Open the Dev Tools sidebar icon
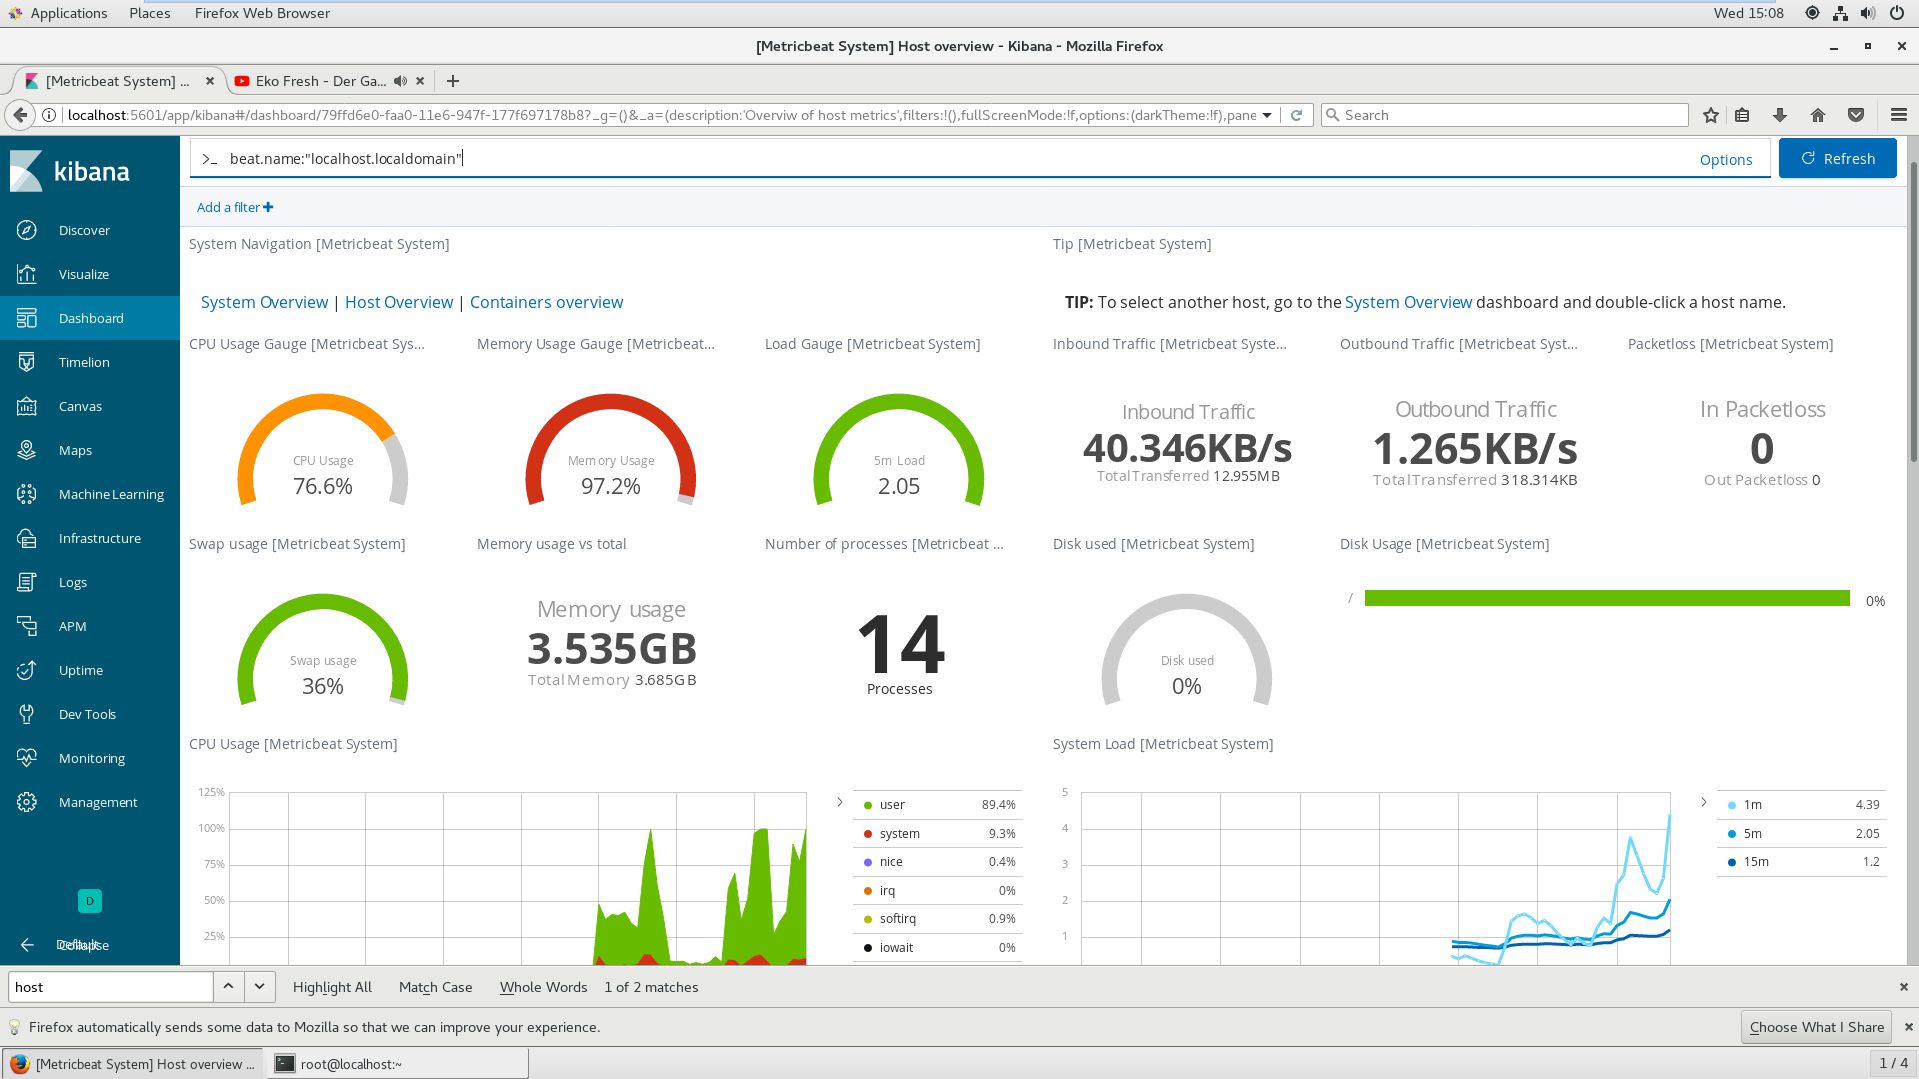 click(27, 714)
